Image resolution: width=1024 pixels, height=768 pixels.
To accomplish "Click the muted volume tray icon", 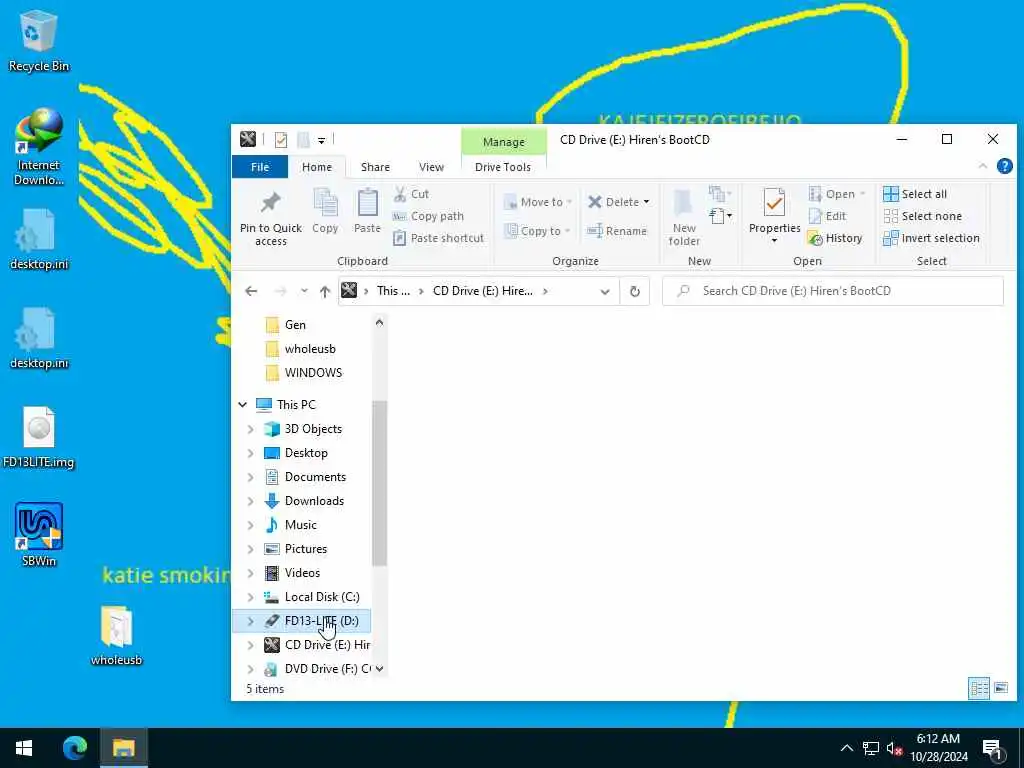I will [x=893, y=749].
